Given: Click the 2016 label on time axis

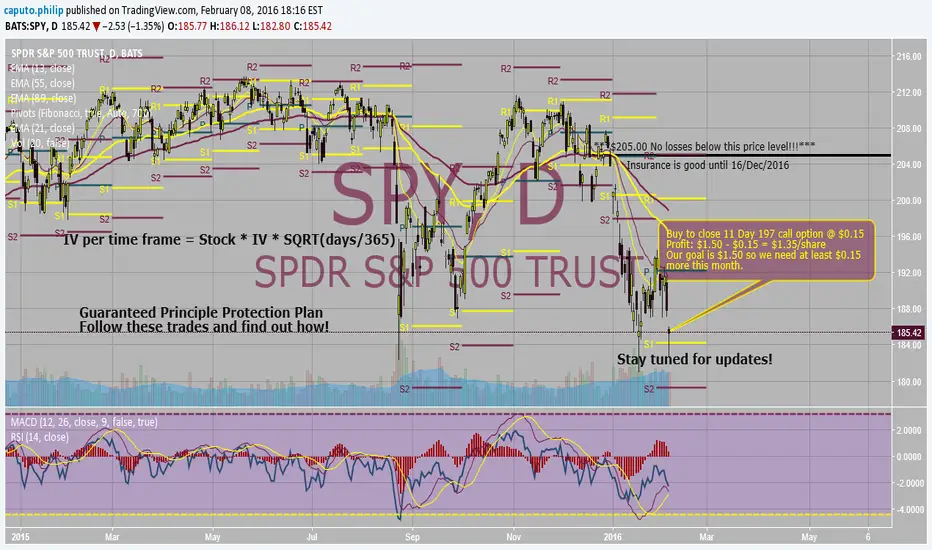Looking at the screenshot, I should pos(612,536).
